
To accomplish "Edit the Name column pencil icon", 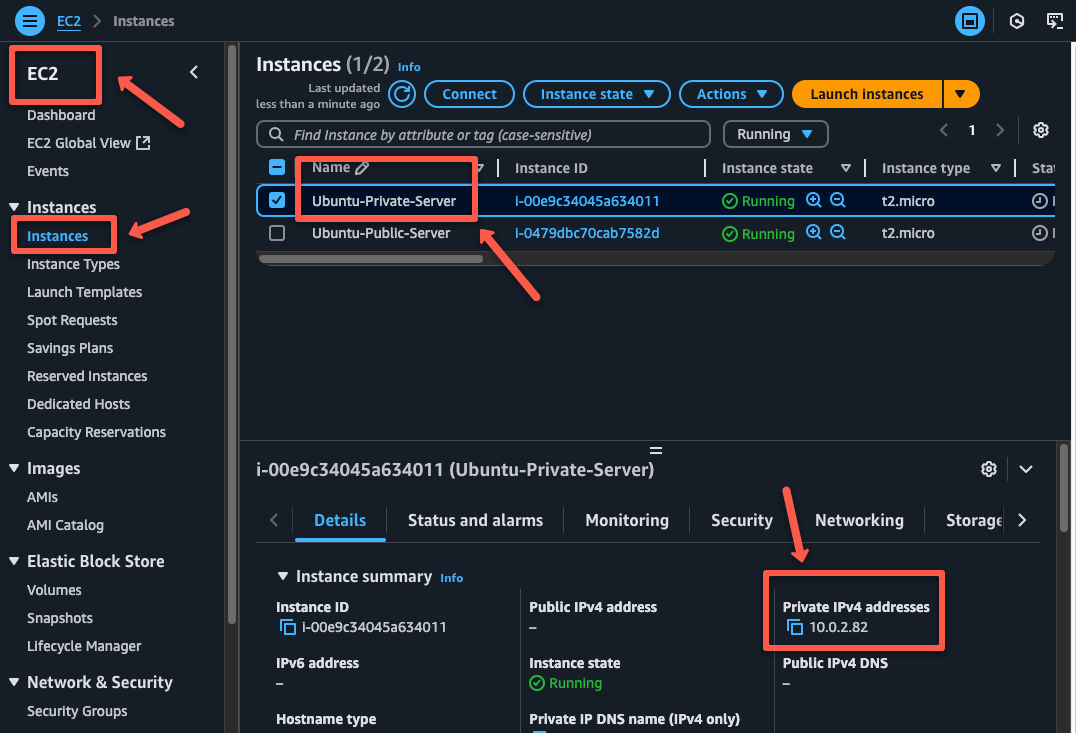I will coord(362,167).
